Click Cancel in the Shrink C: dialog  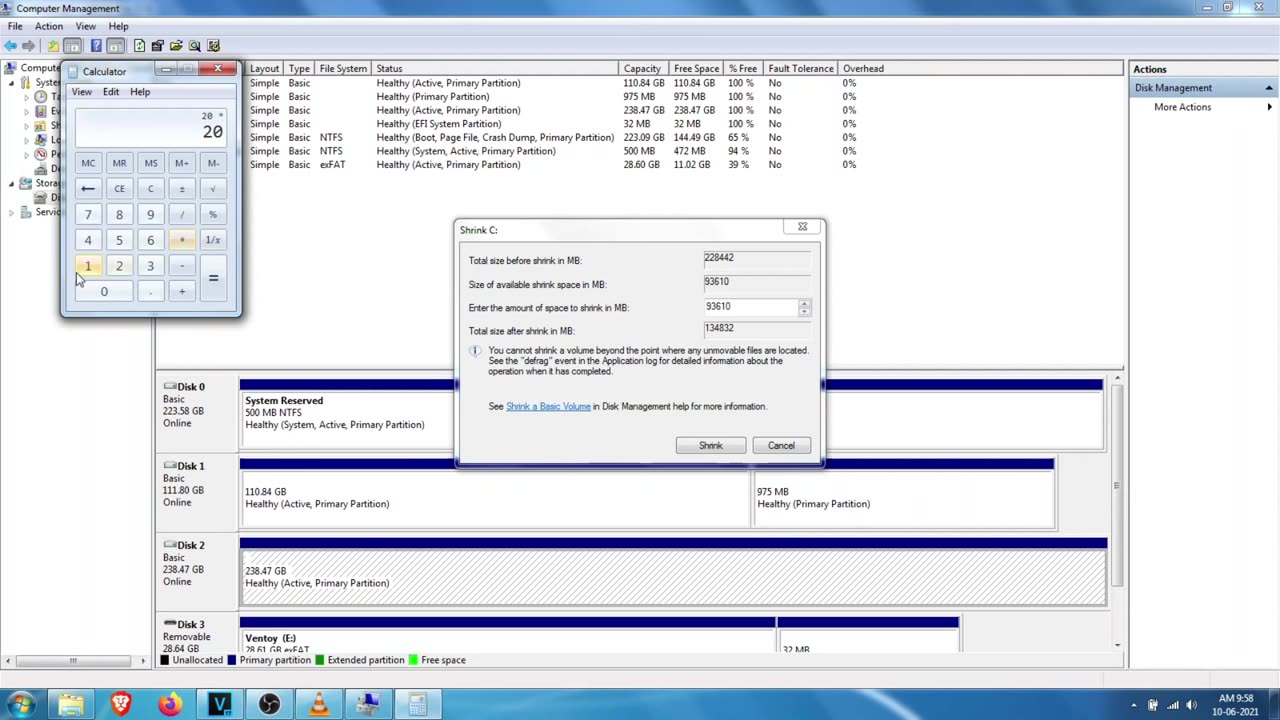coord(781,446)
